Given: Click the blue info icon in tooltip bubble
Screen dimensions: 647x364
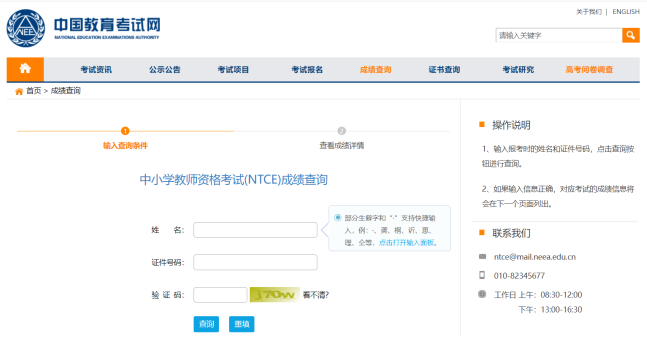Looking at the screenshot, I should click(x=338, y=217).
